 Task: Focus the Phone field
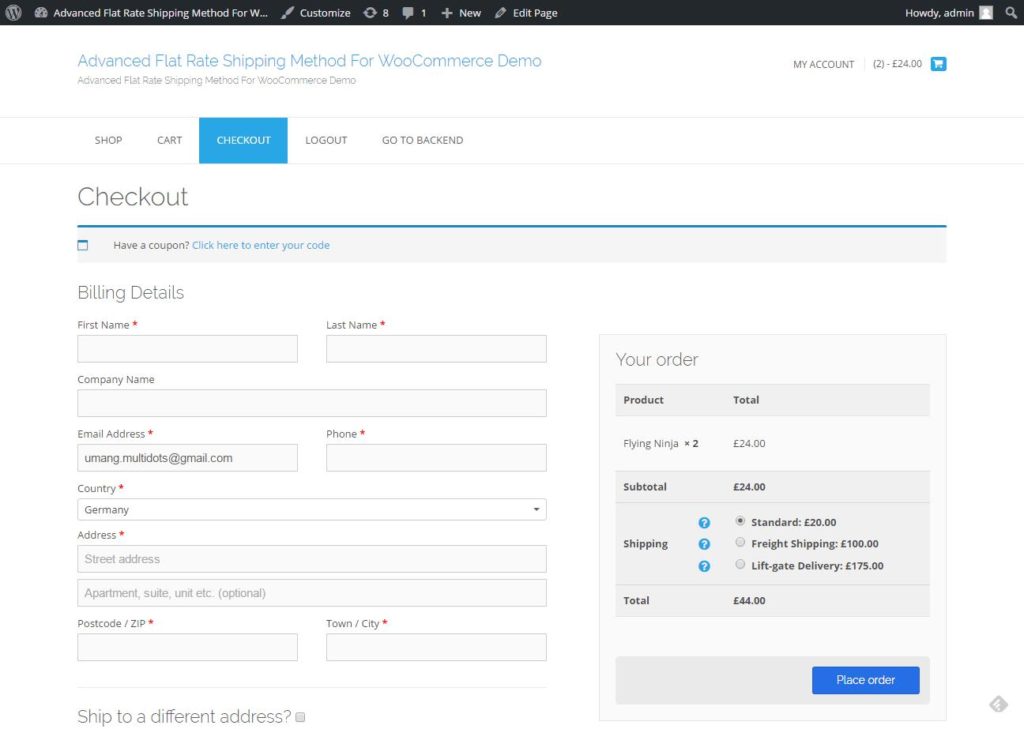point(436,458)
